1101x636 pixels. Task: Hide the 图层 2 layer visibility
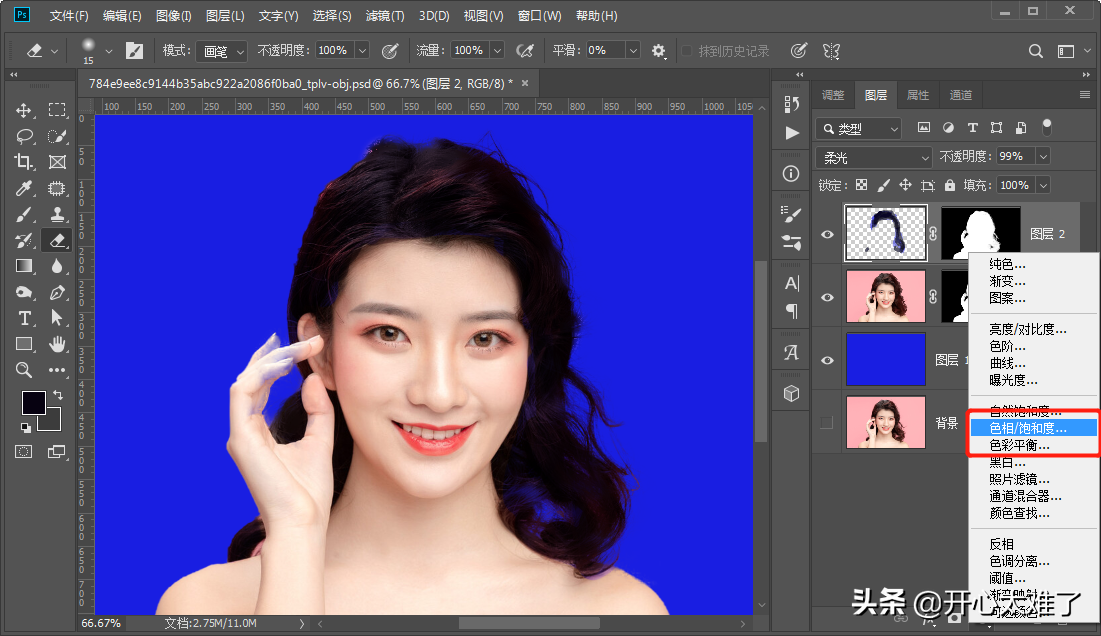point(827,234)
